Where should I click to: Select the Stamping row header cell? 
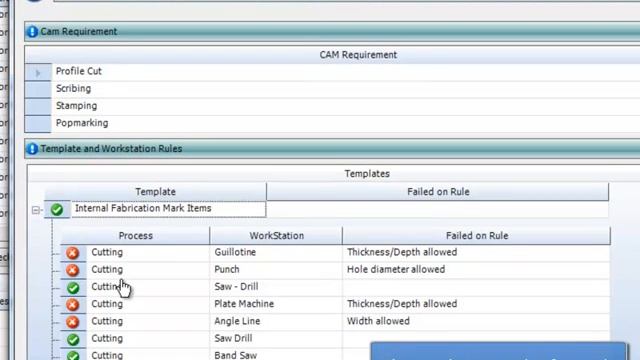coord(38,107)
